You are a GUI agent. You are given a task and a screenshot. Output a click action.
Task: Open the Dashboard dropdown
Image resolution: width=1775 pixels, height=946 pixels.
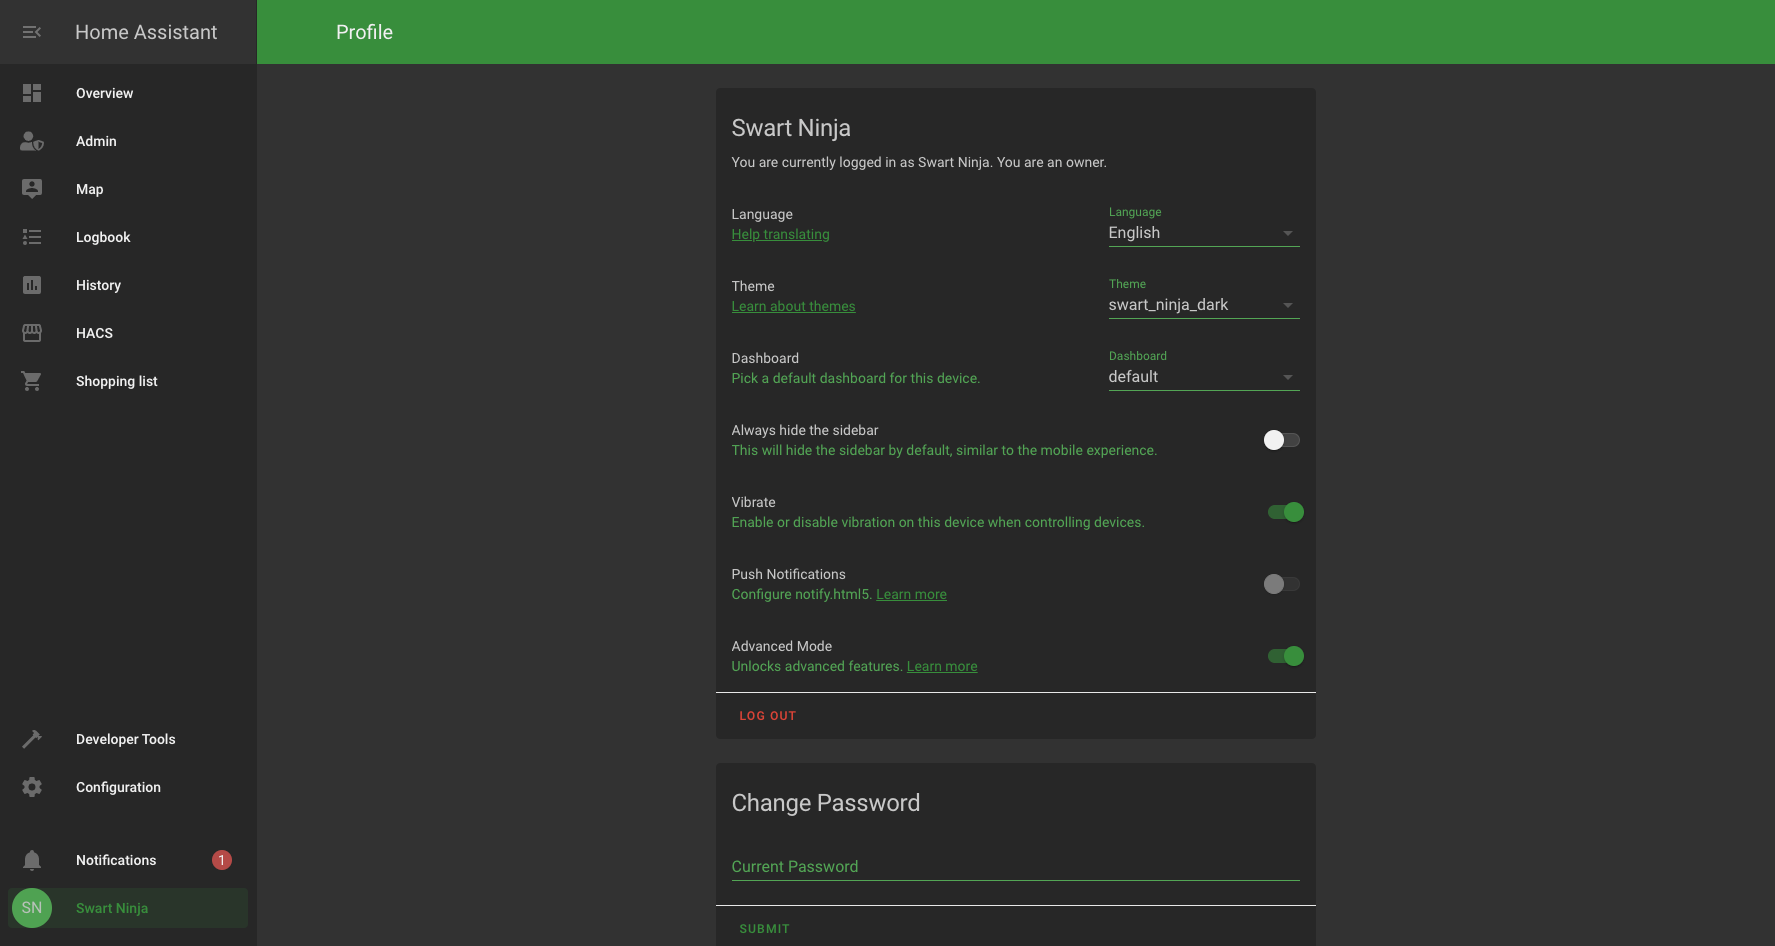pos(1204,371)
